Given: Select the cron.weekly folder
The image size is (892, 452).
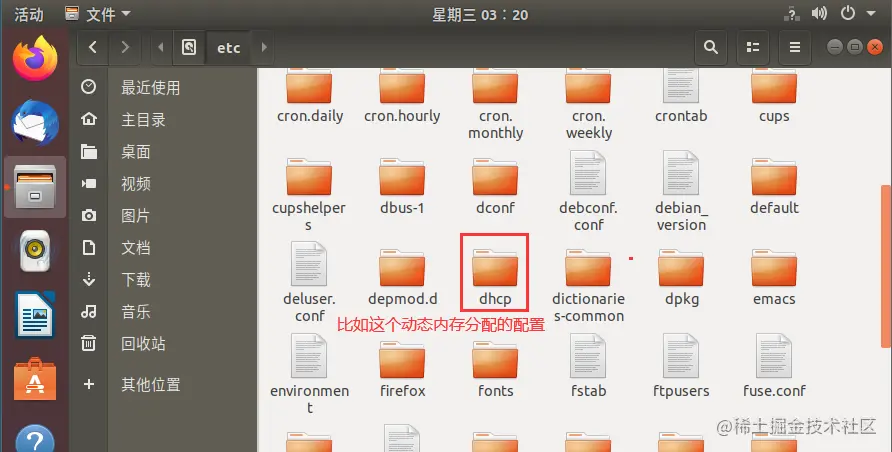Looking at the screenshot, I should [x=589, y=105].
